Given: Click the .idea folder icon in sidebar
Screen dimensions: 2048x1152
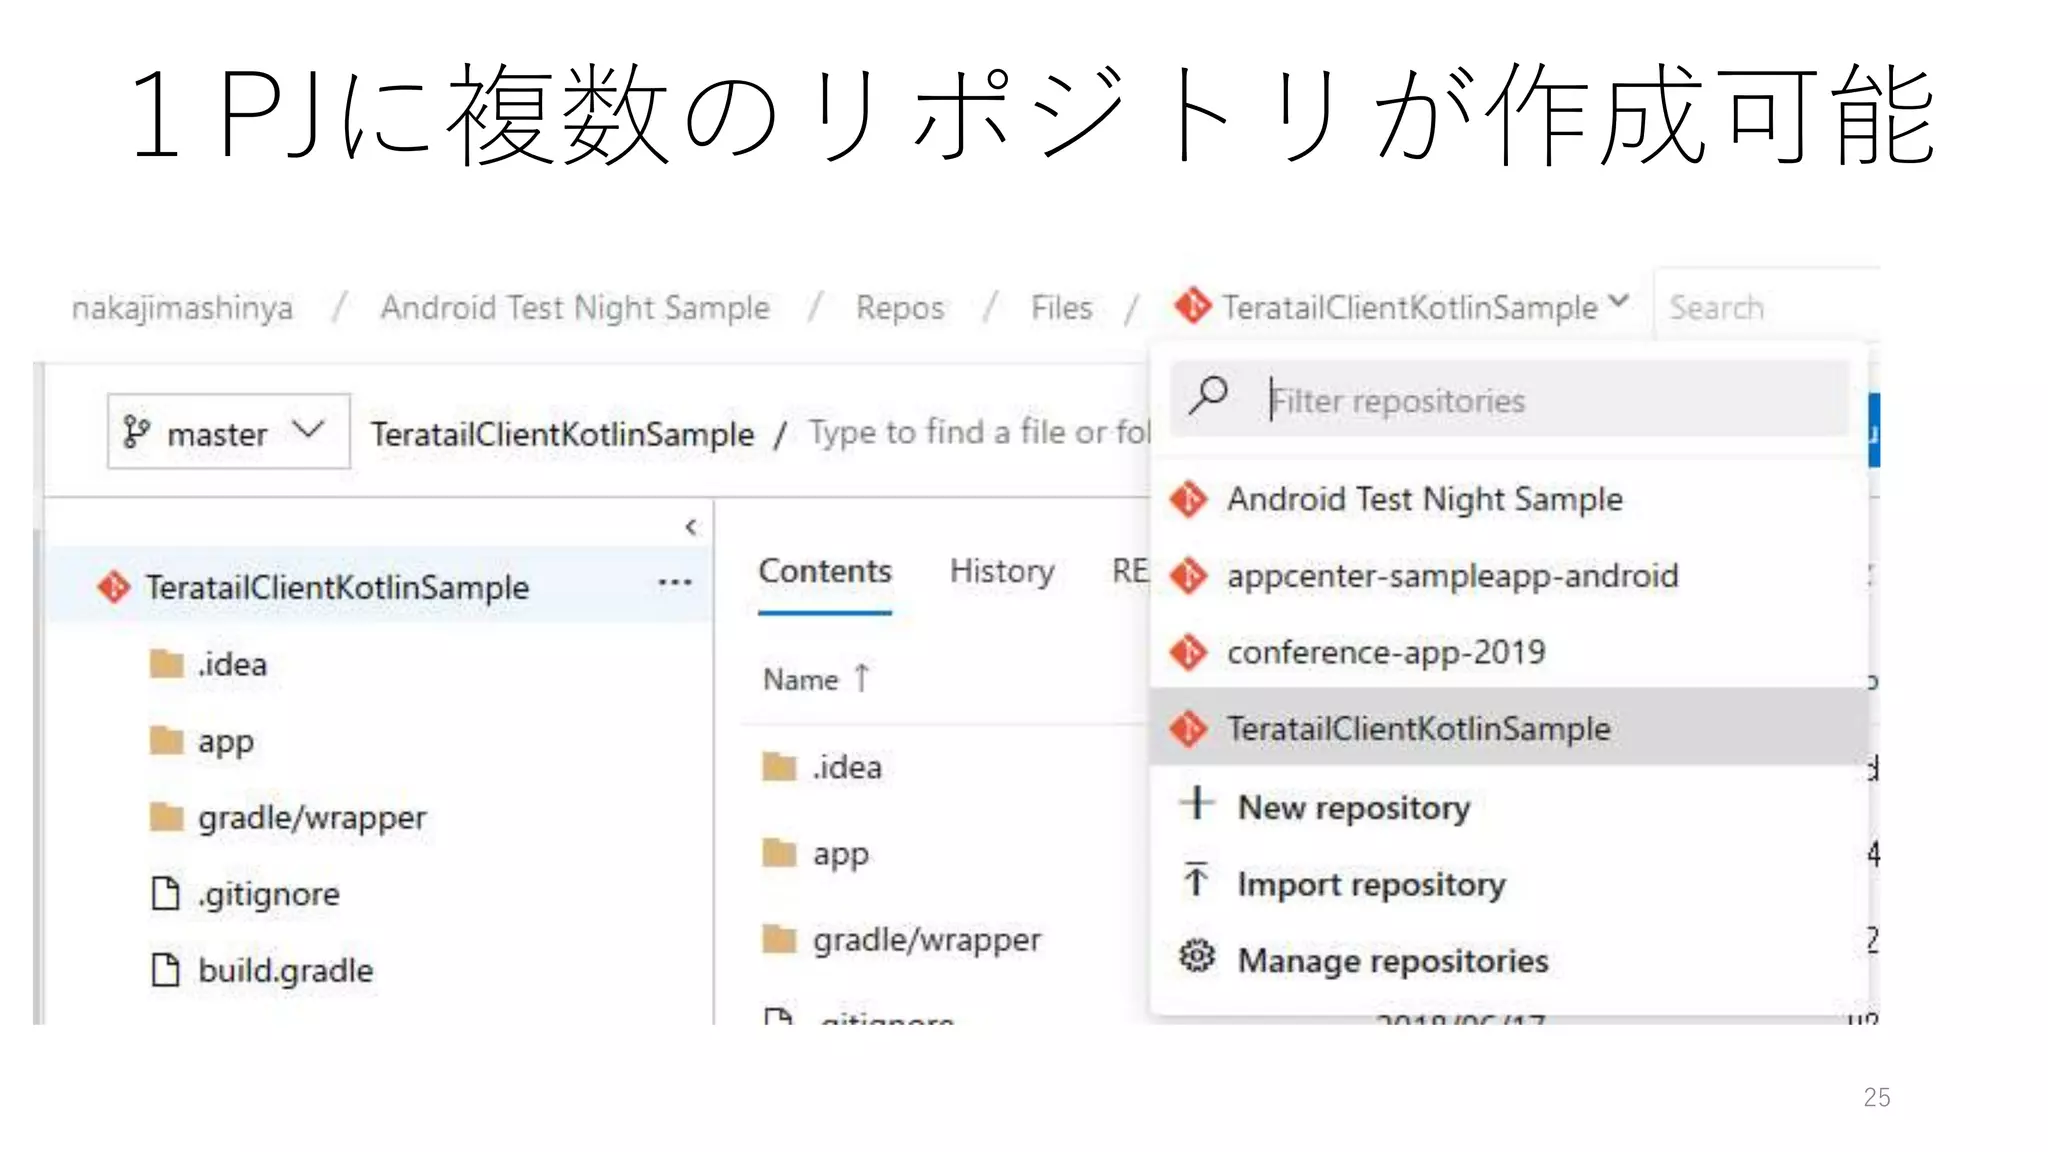Looking at the screenshot, I should [x=166, y=663].
